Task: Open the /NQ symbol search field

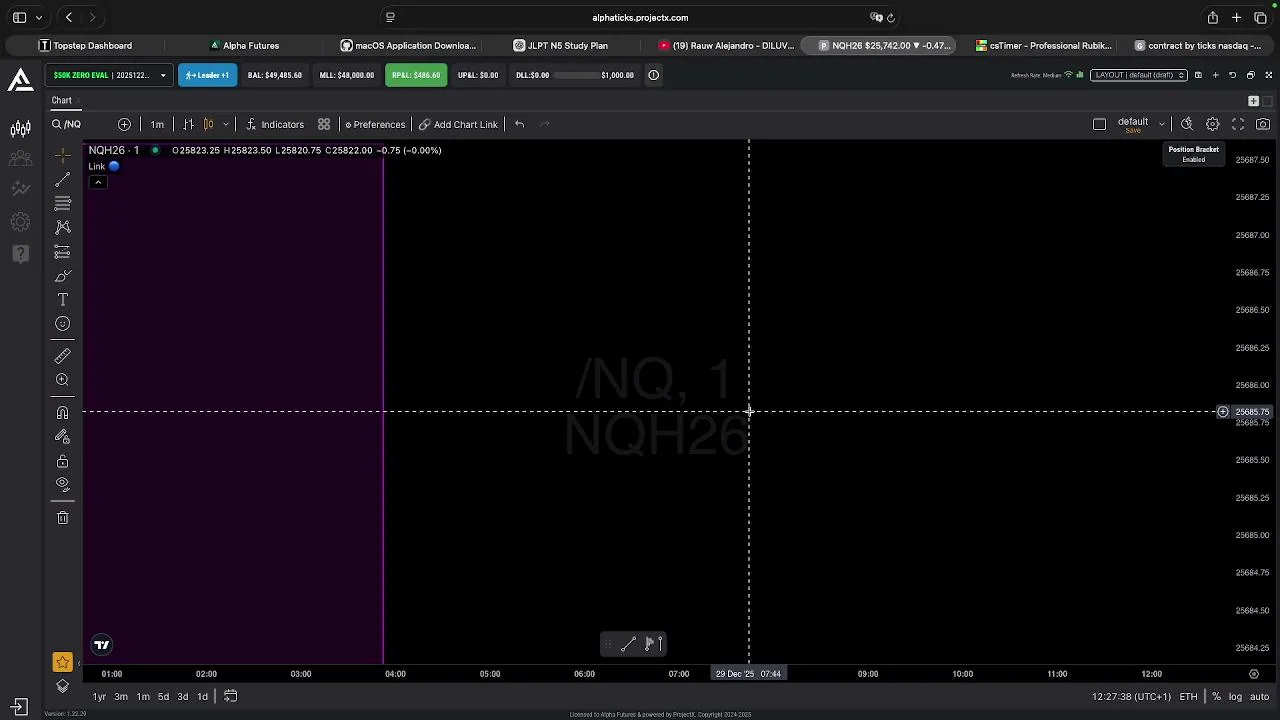Action: click(x=67, y=124)
